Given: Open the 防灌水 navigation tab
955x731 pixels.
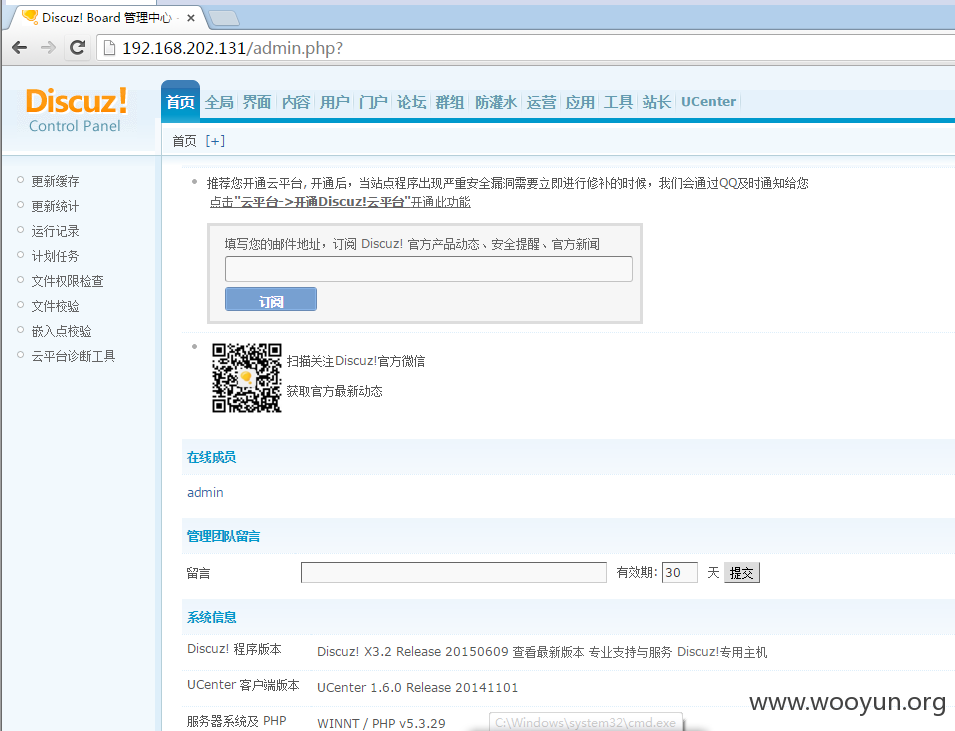Looking at the screenshot, I should click(x=496, y=102).
